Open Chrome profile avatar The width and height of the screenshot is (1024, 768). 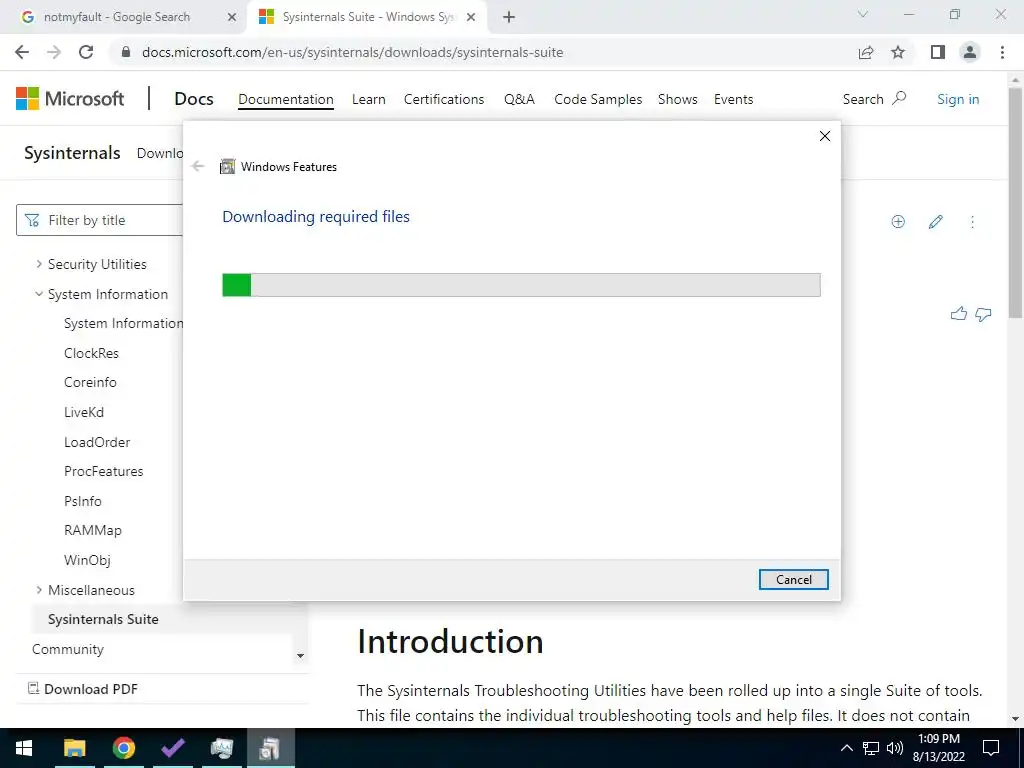pyautogui.click(x=970, y=52)
